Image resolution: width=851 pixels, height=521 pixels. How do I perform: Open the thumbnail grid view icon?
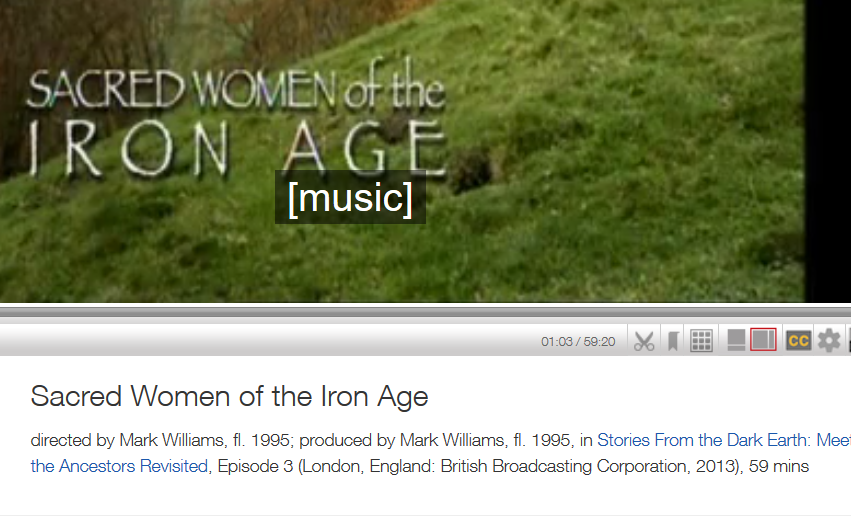701,341
